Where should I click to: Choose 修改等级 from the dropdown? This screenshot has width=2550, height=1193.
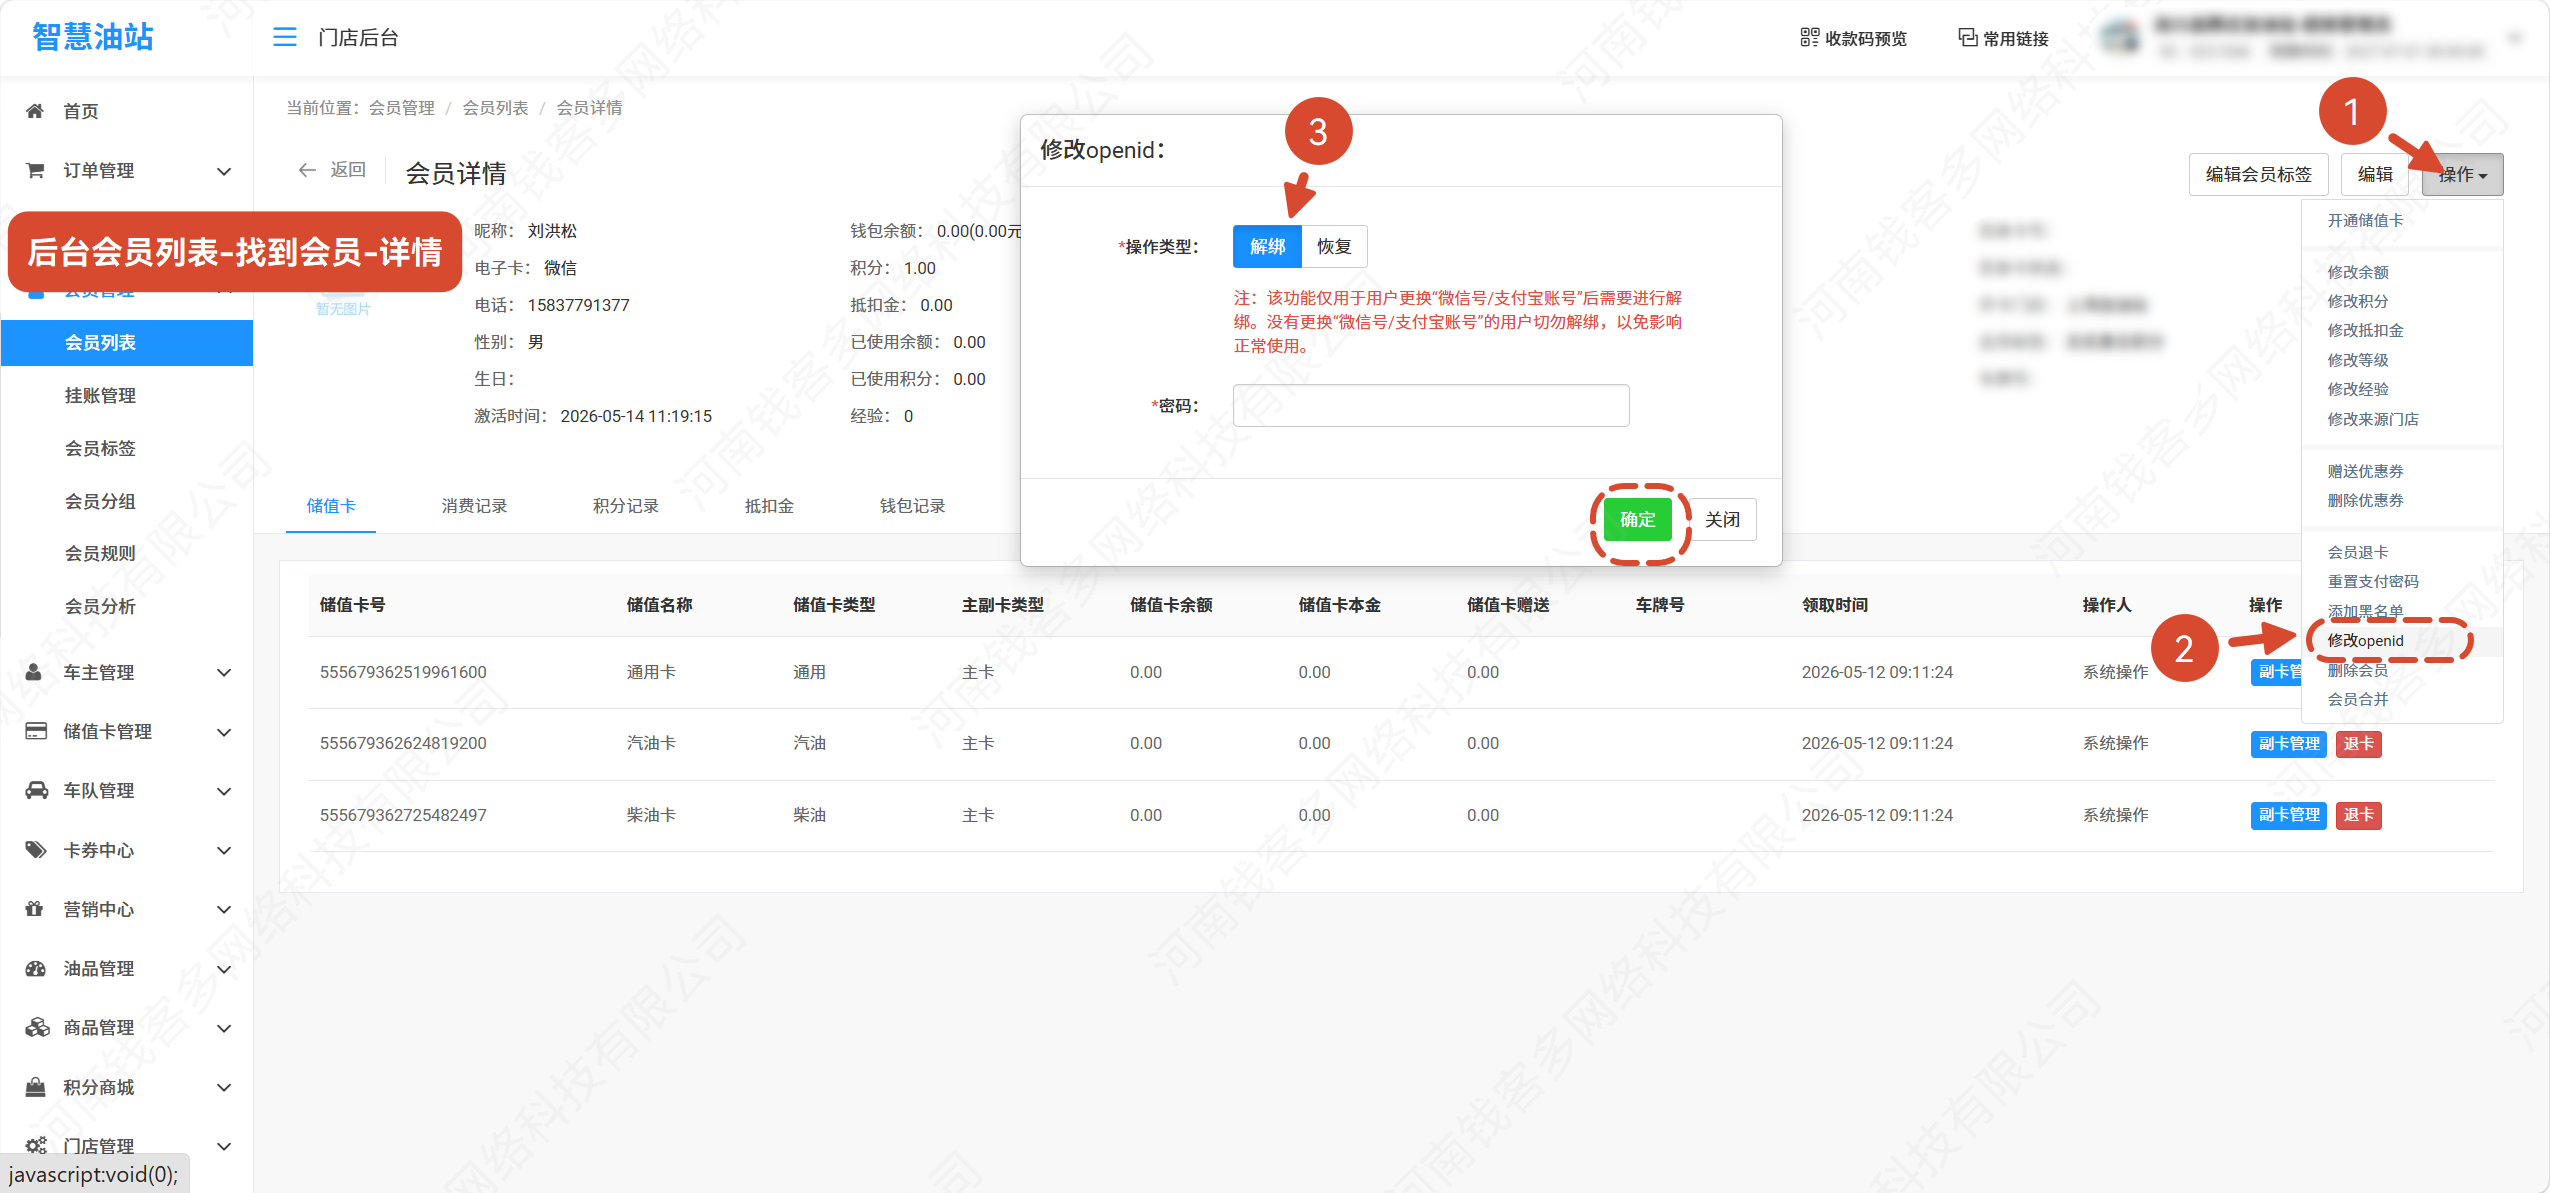click(2358, 360)
